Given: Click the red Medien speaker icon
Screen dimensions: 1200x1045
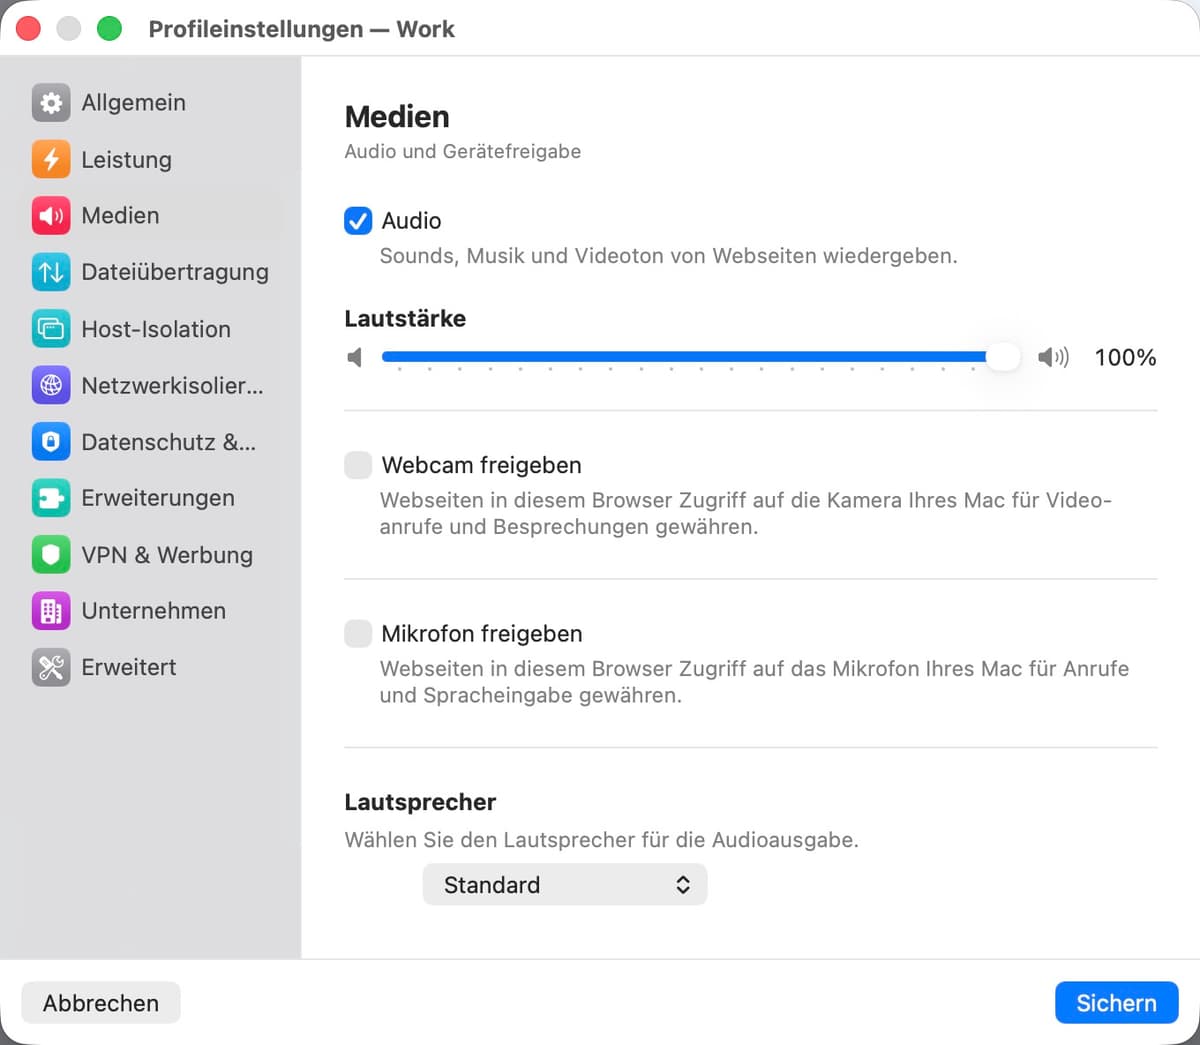Looking at the screenshot, I should [x=51, y=215].
